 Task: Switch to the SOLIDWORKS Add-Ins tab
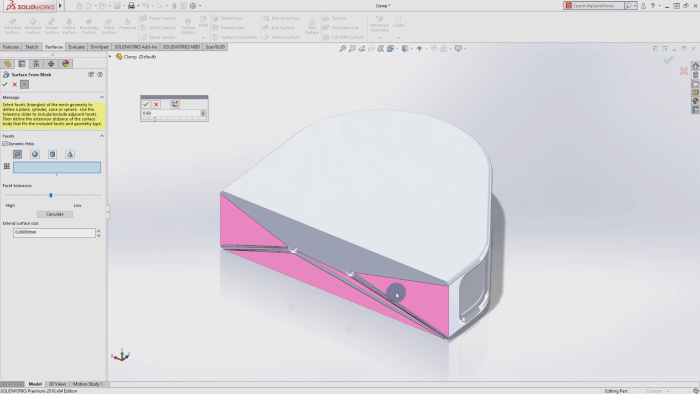[x=136, y=47]
